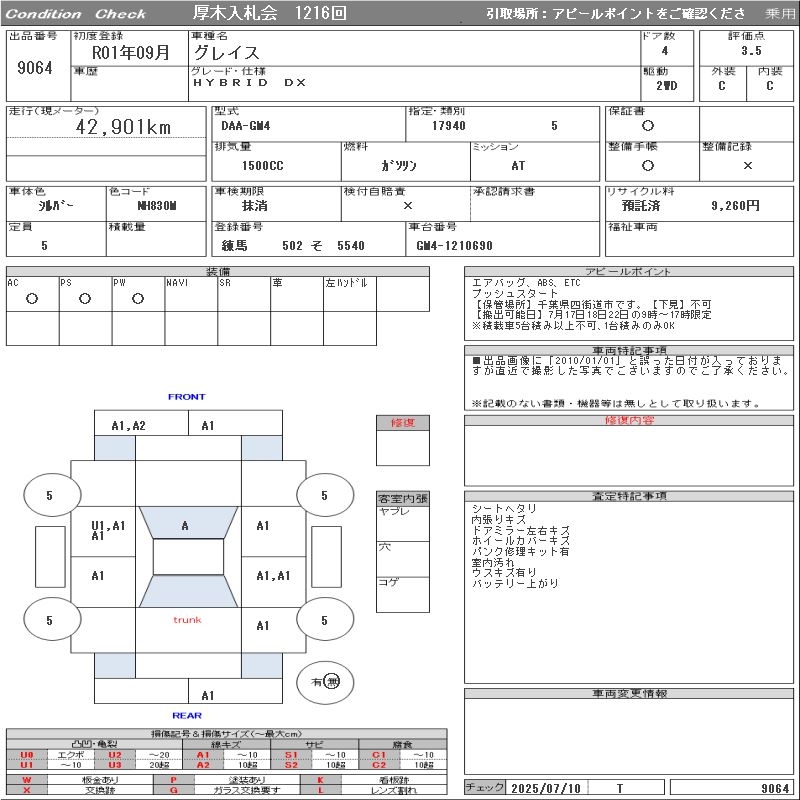The width and height of the screenshot is (800, 800).
Task: Click the circle under 整備手帳
Action: pyautogui.click(x=648, y=166)
